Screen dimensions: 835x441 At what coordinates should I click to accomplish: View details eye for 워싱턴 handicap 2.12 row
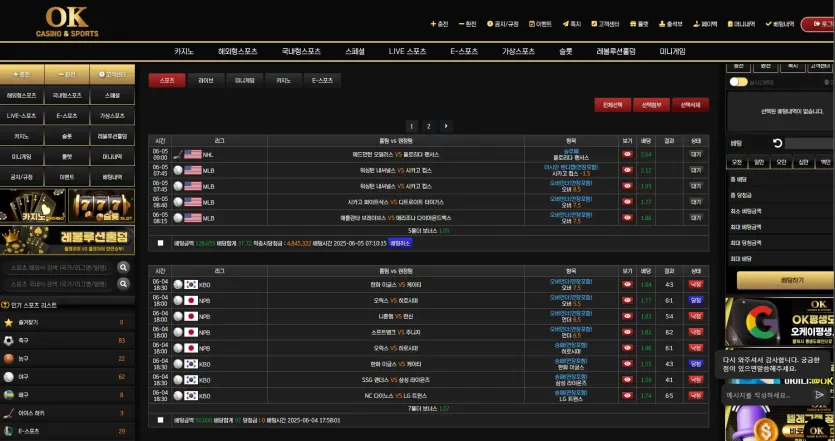(627, 170)
